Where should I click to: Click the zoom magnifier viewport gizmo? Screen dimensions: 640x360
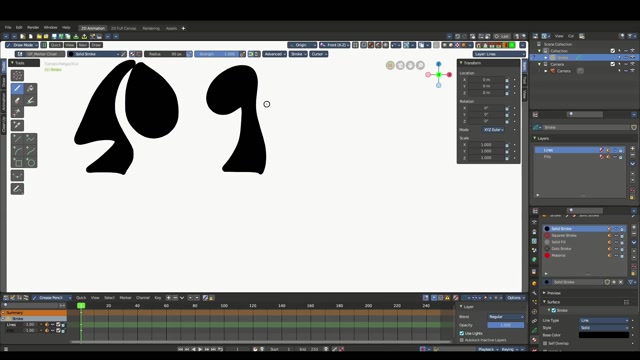coord(420,65)
